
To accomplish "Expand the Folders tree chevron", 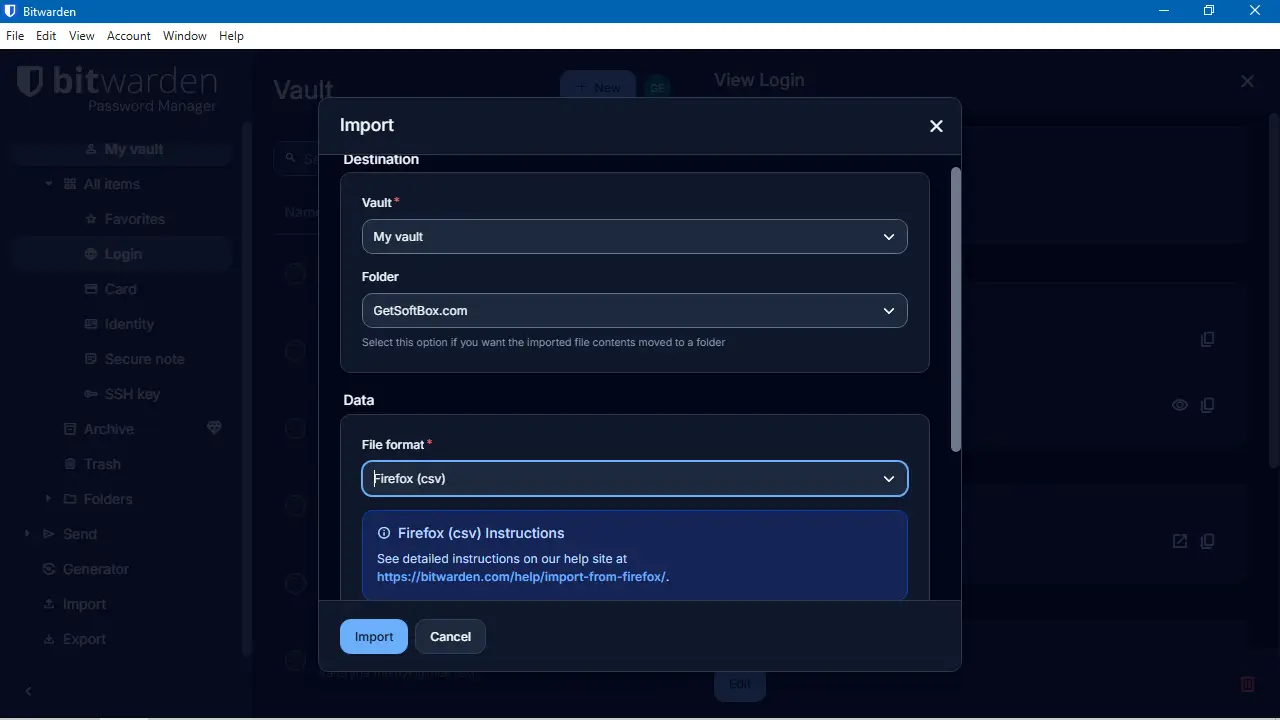I will pos(49,499).
